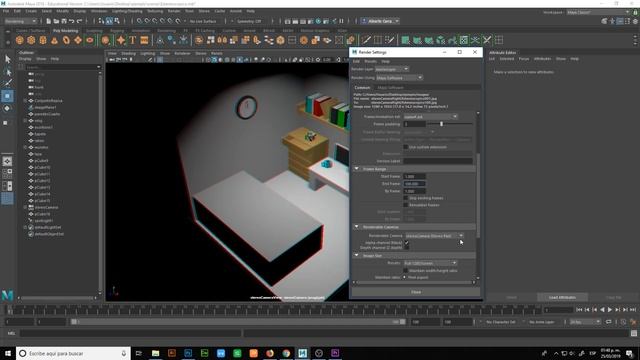
Task: Collapse the Frame Range section
Action: point(356,169)
